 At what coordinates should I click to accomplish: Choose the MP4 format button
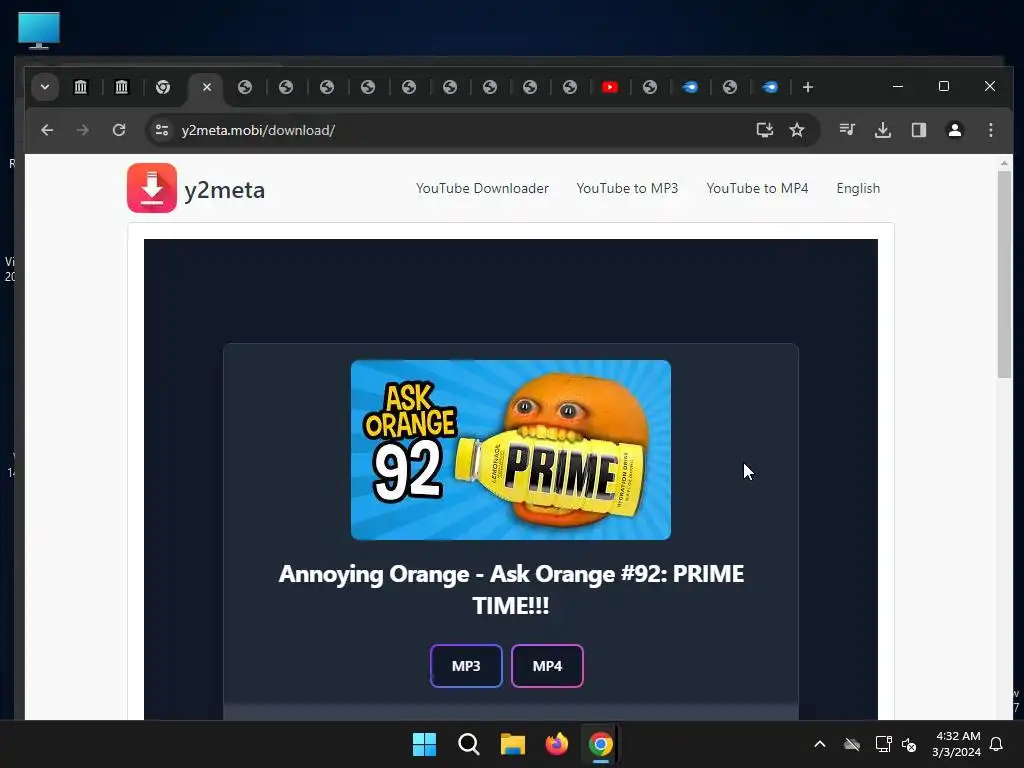pyautogui.click(x=547, y=665)
